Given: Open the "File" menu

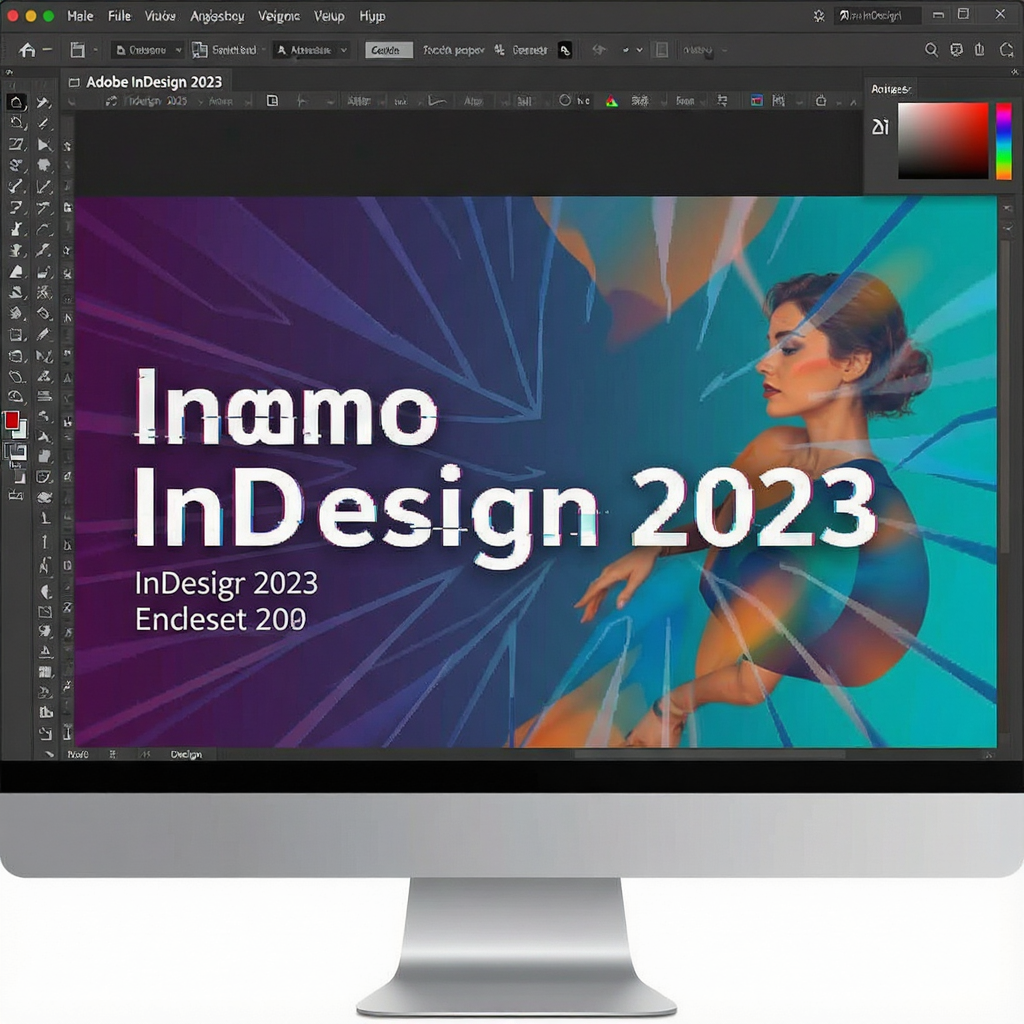Looking at the screenshot, I should (x=119, y=16).
